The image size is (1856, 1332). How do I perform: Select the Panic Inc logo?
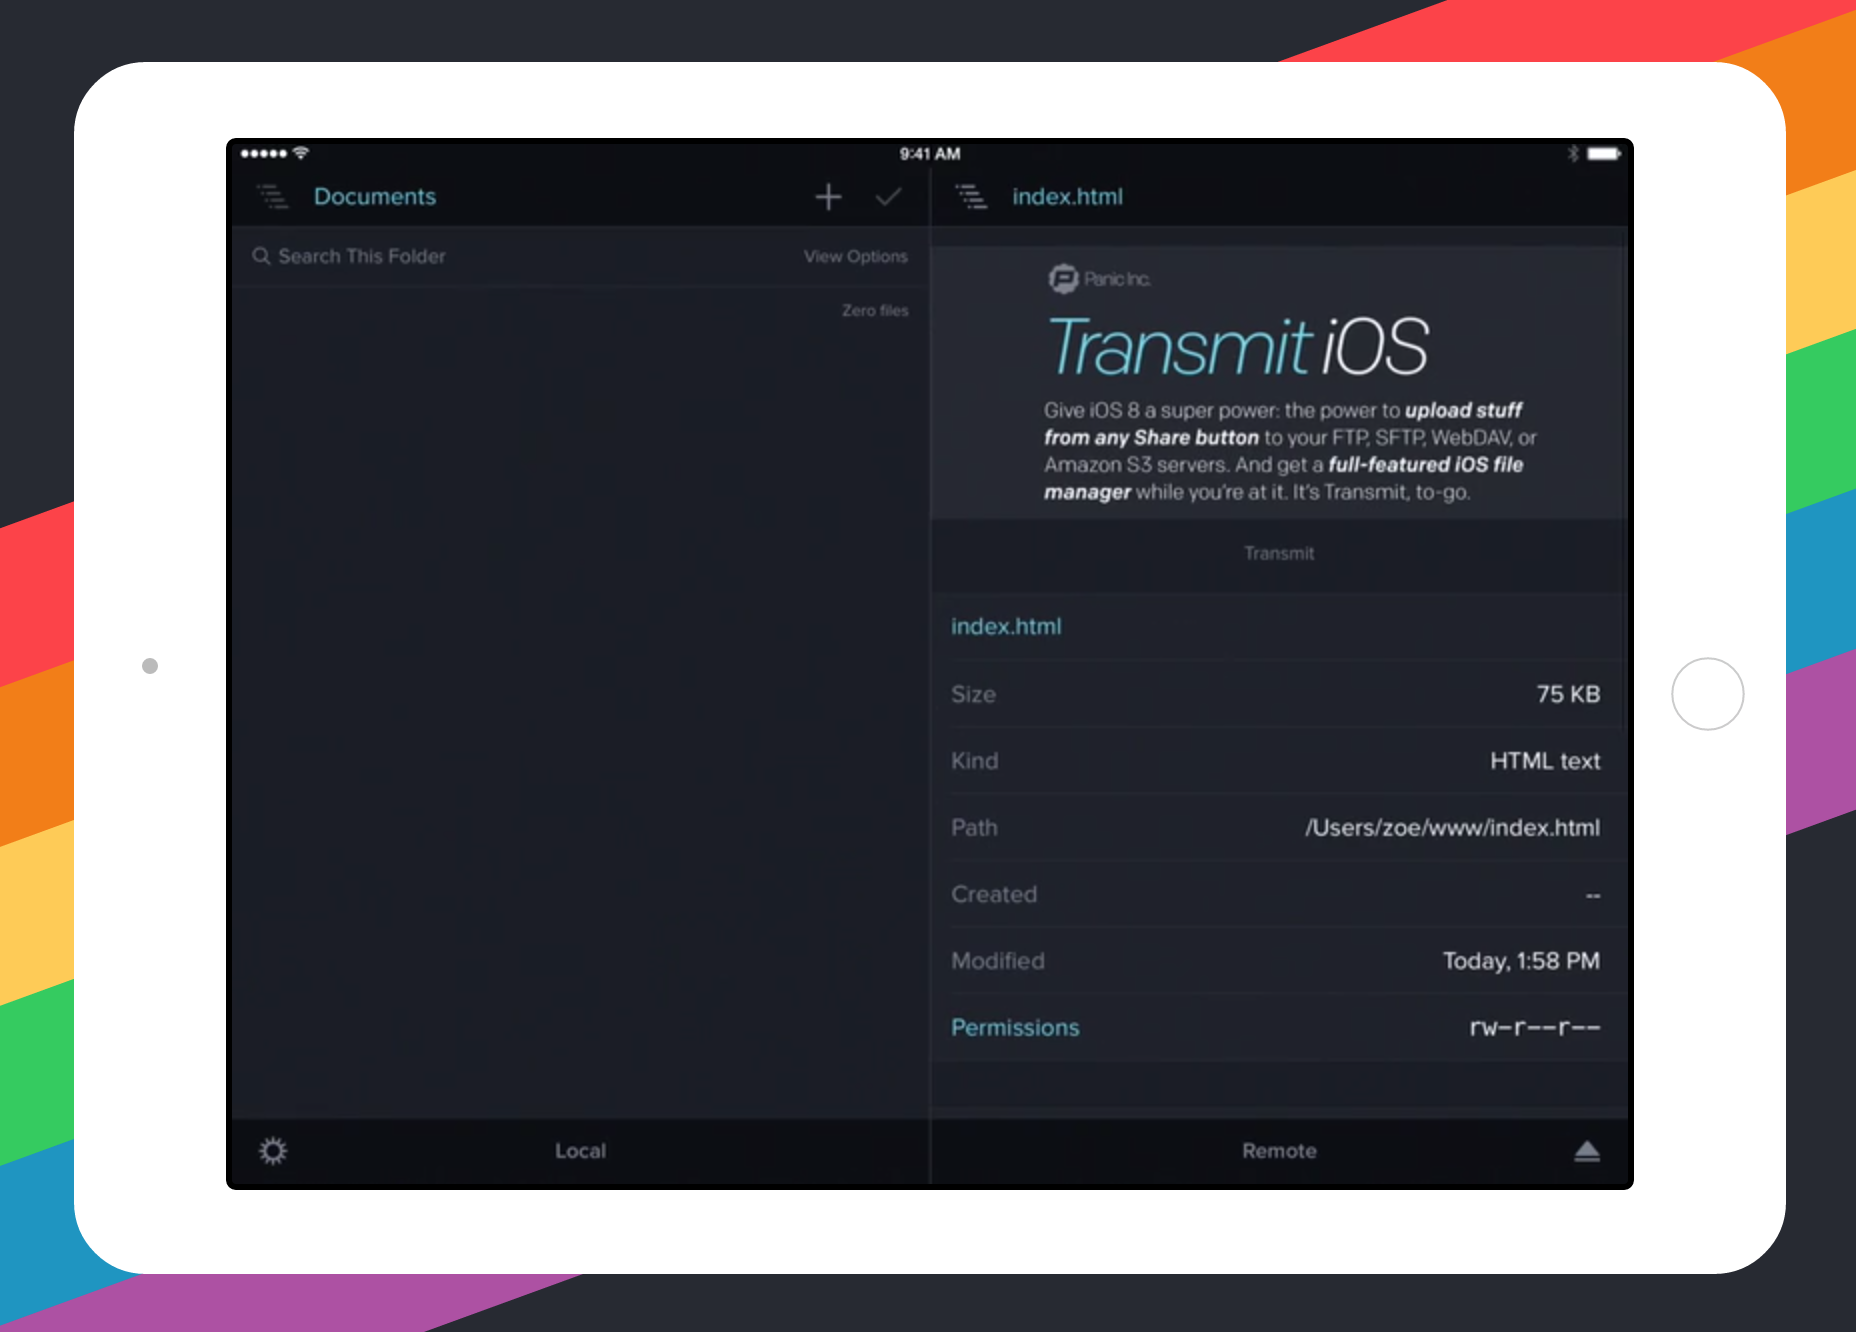[1064, 280]
